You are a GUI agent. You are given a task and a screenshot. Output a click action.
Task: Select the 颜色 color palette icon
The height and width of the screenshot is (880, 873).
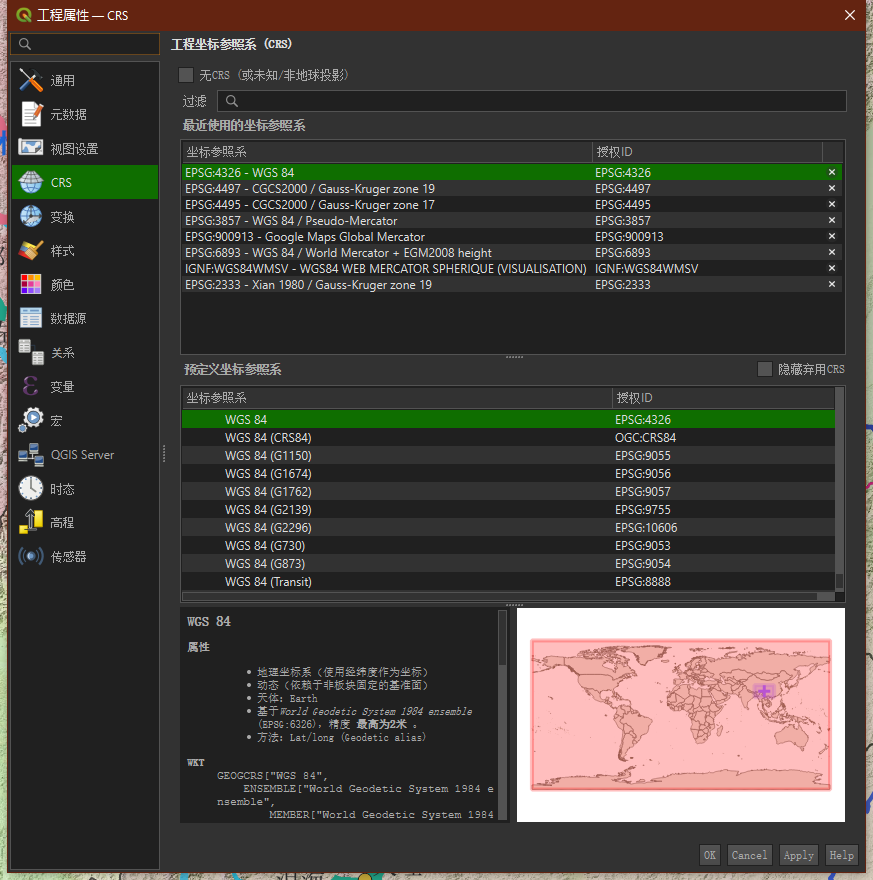tap(31, 285)
